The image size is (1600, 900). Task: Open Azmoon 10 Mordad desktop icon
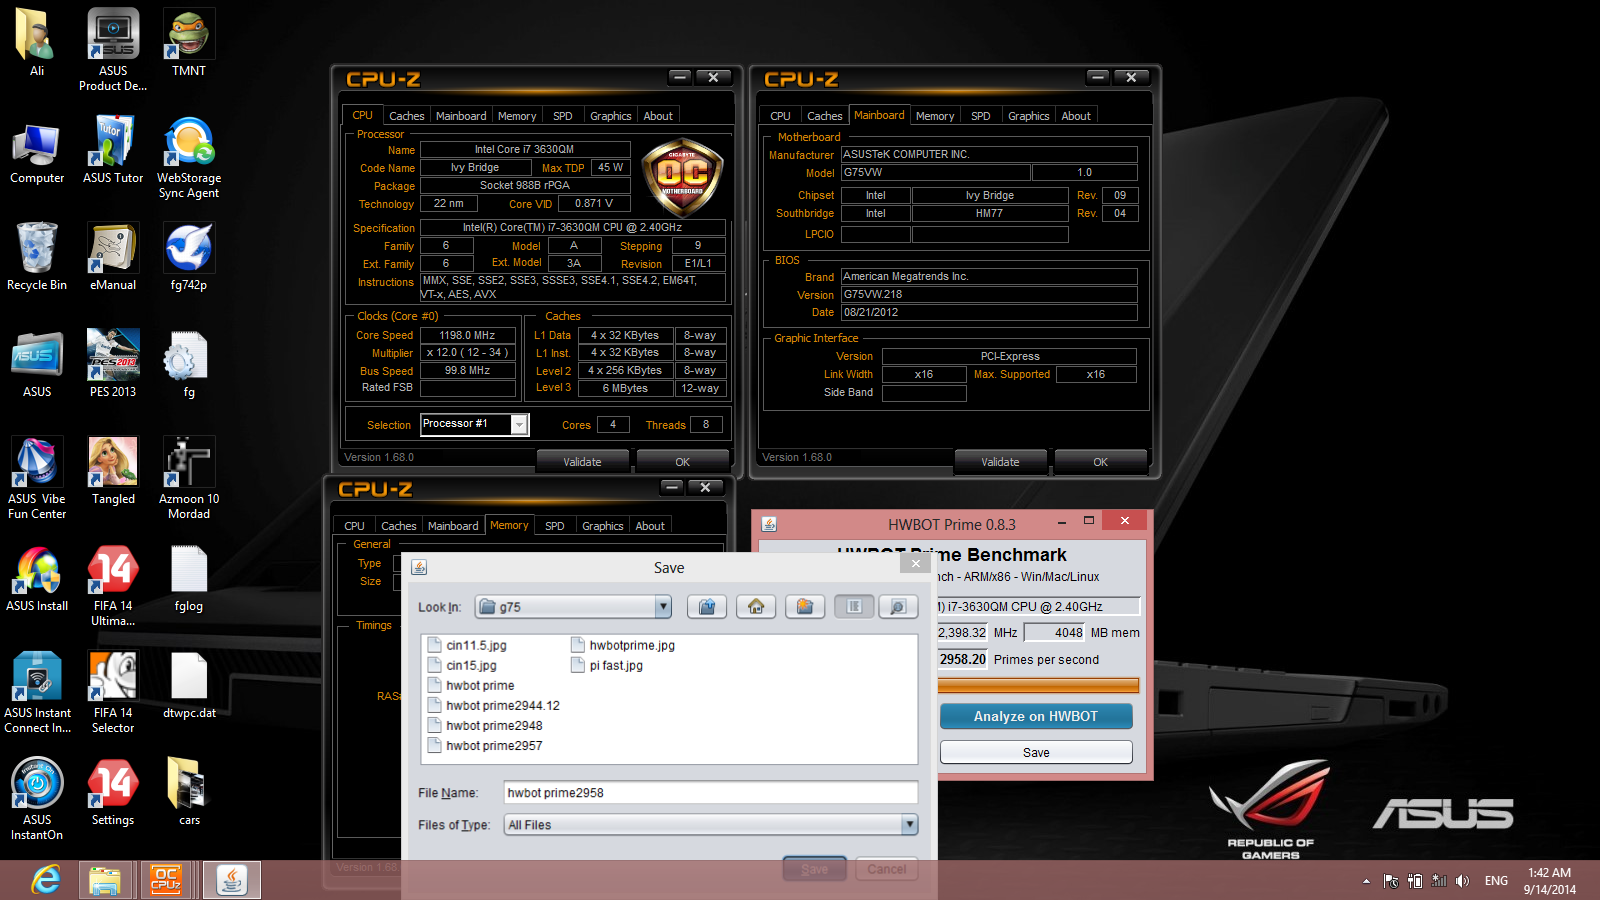189,478
